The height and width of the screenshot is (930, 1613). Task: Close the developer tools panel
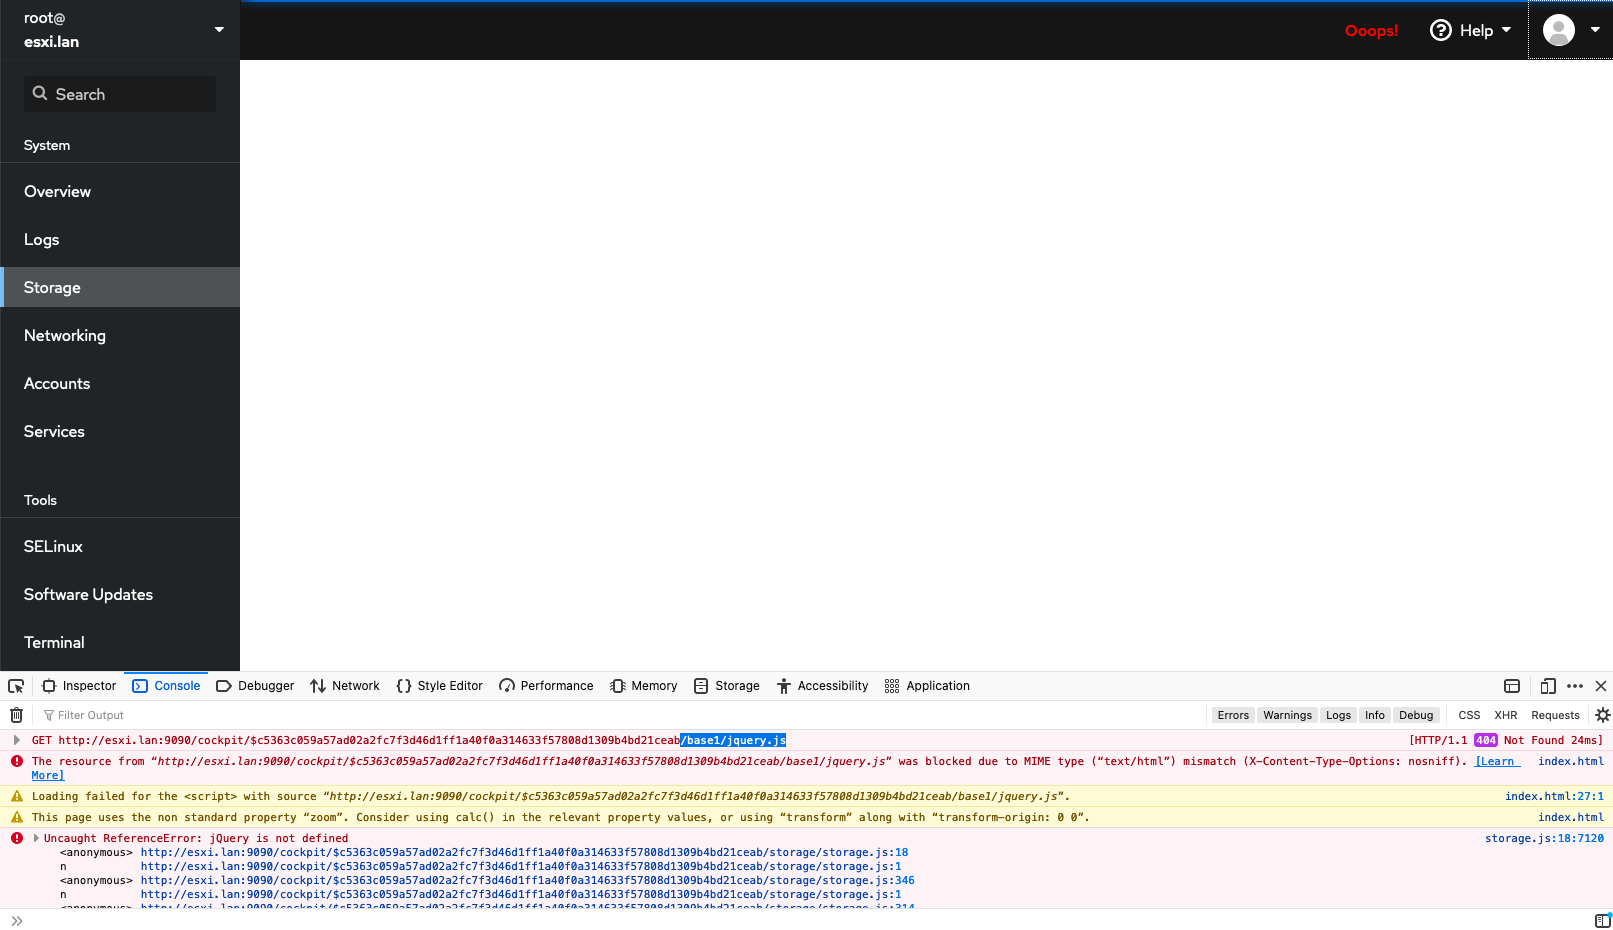click(x=1601, y=686)
